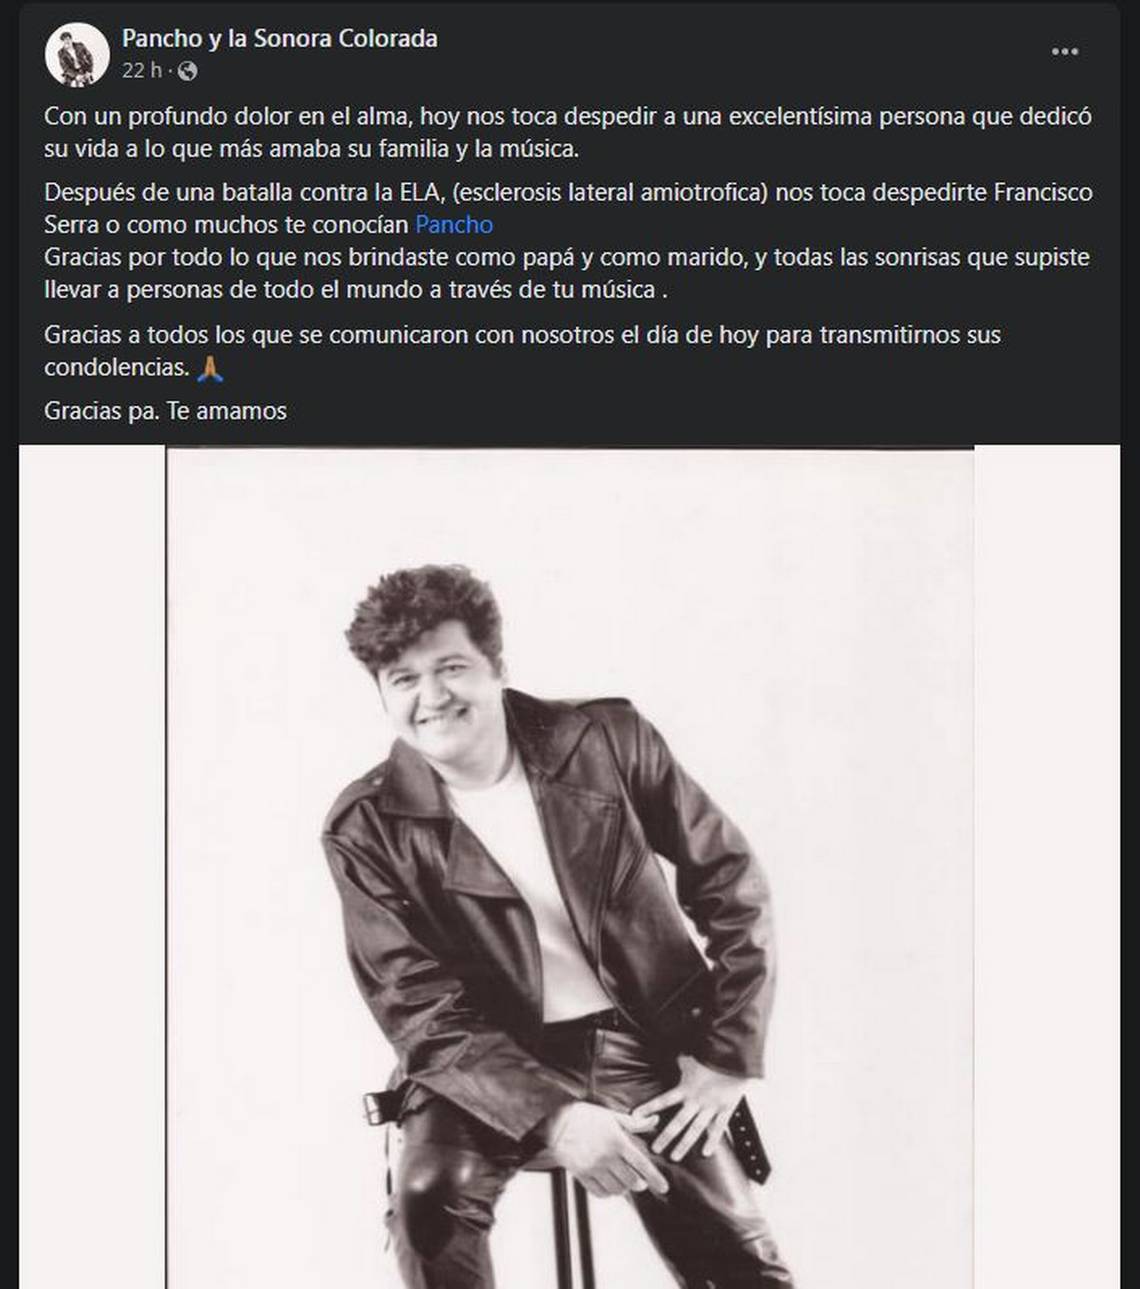Click the 'Con un profundo dolor' paragraph
This screenshot has width=1140, height=1289.
click(568, 132)
